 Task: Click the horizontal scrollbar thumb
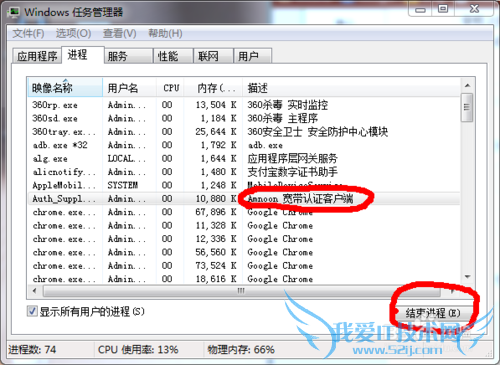(x=242, y=291)
